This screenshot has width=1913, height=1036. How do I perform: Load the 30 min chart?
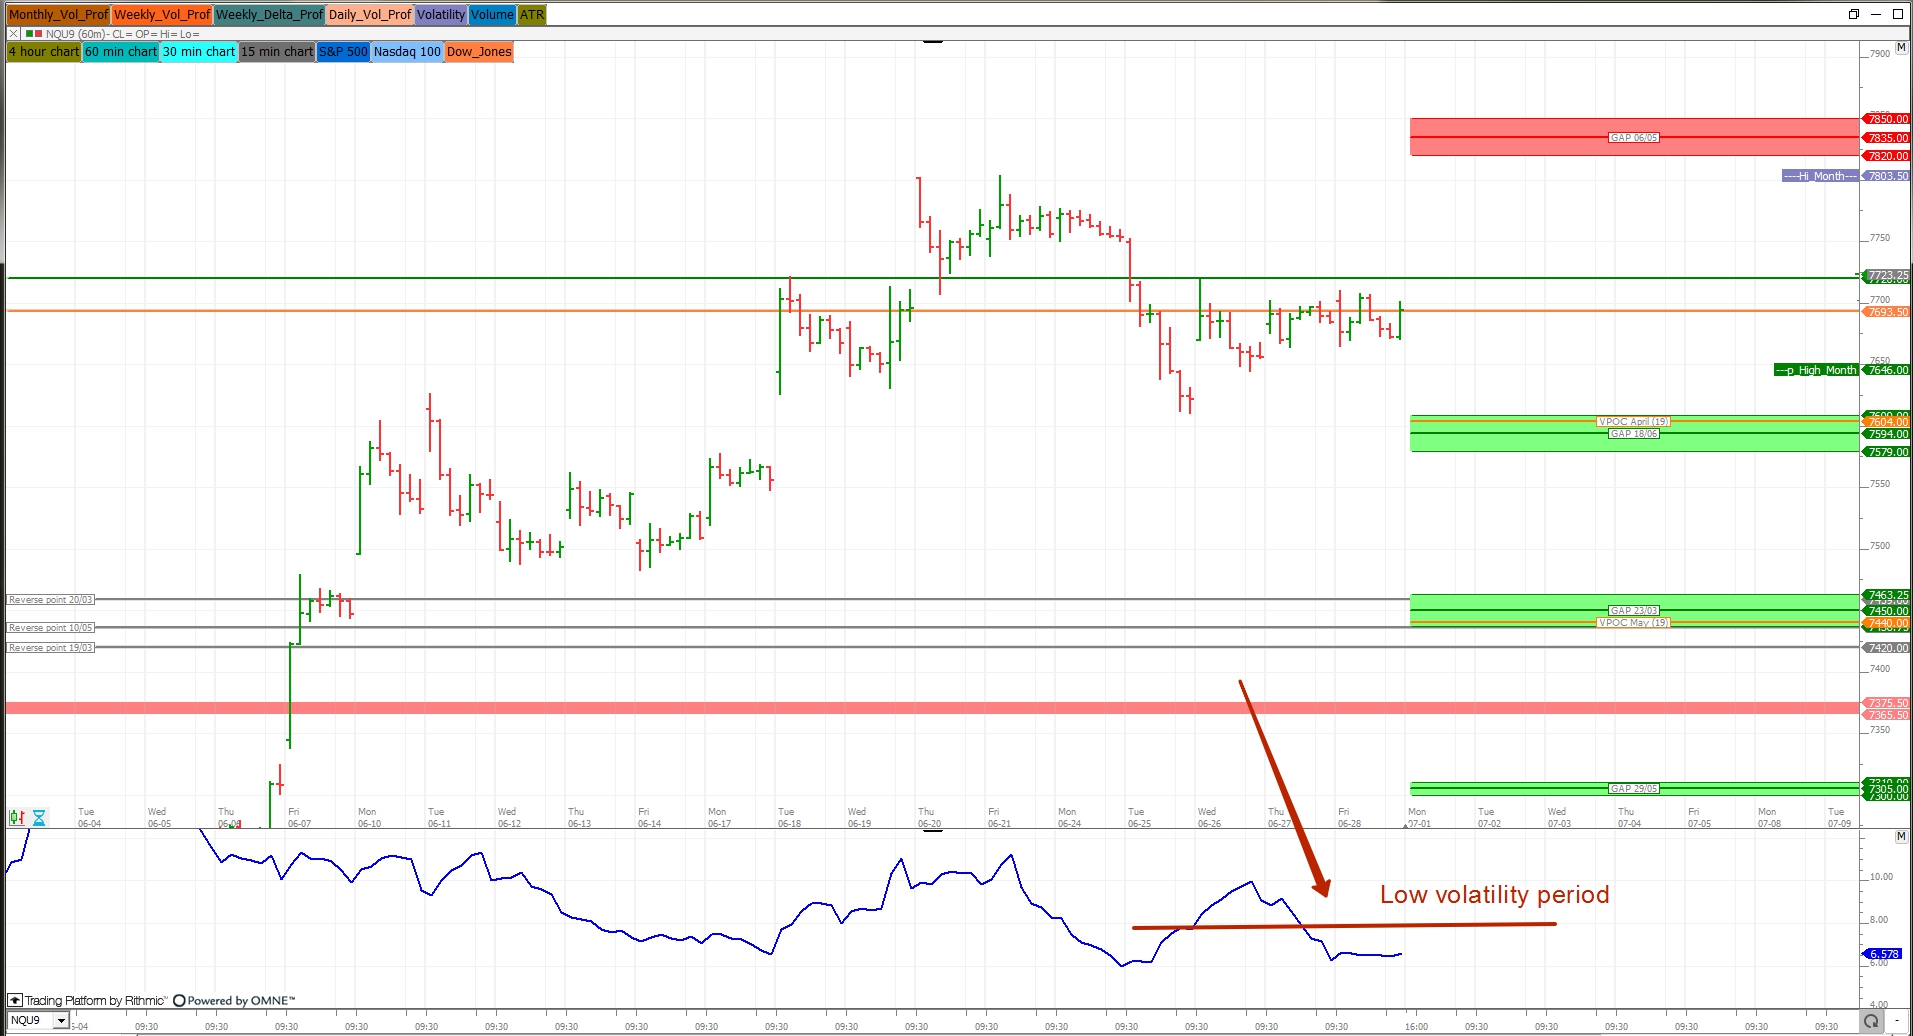point(199,52)
